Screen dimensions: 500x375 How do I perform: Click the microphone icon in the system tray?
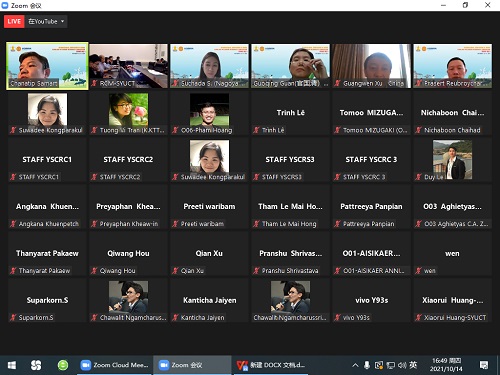coord(367,365)
